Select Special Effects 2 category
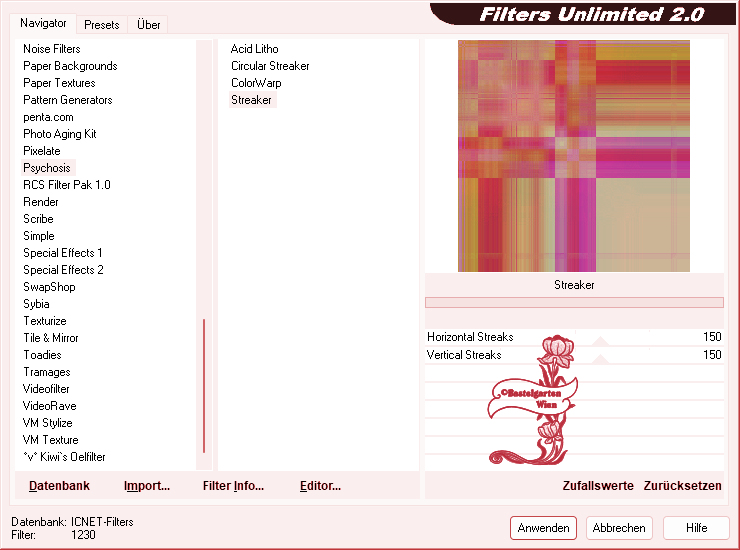The height and width of the screenshot is (550, 740). [x=63, y=270]
